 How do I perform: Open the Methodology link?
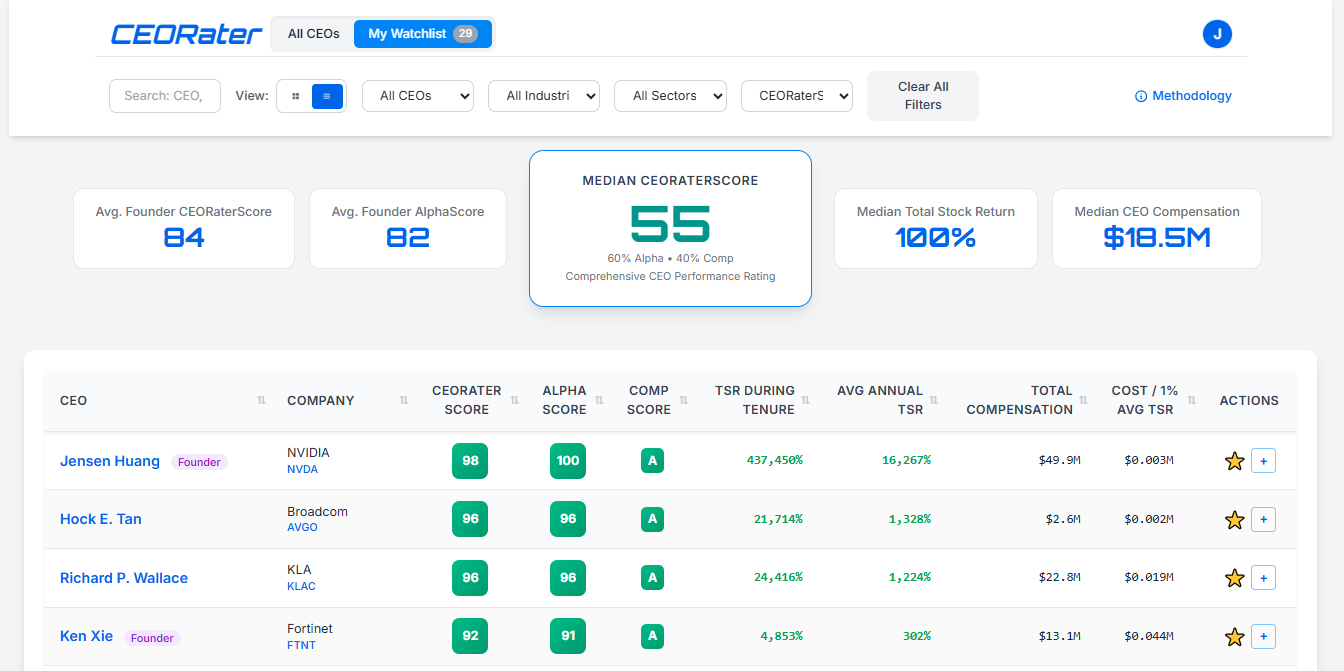pyautogui.click(x=1183, y=96)
